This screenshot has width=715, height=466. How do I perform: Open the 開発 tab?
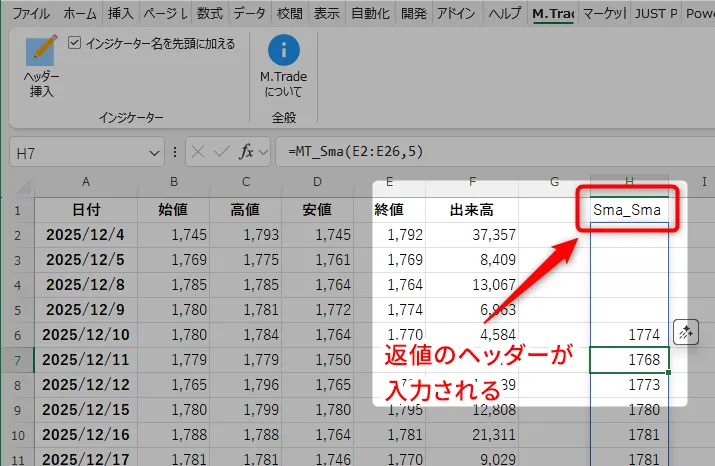414,14
